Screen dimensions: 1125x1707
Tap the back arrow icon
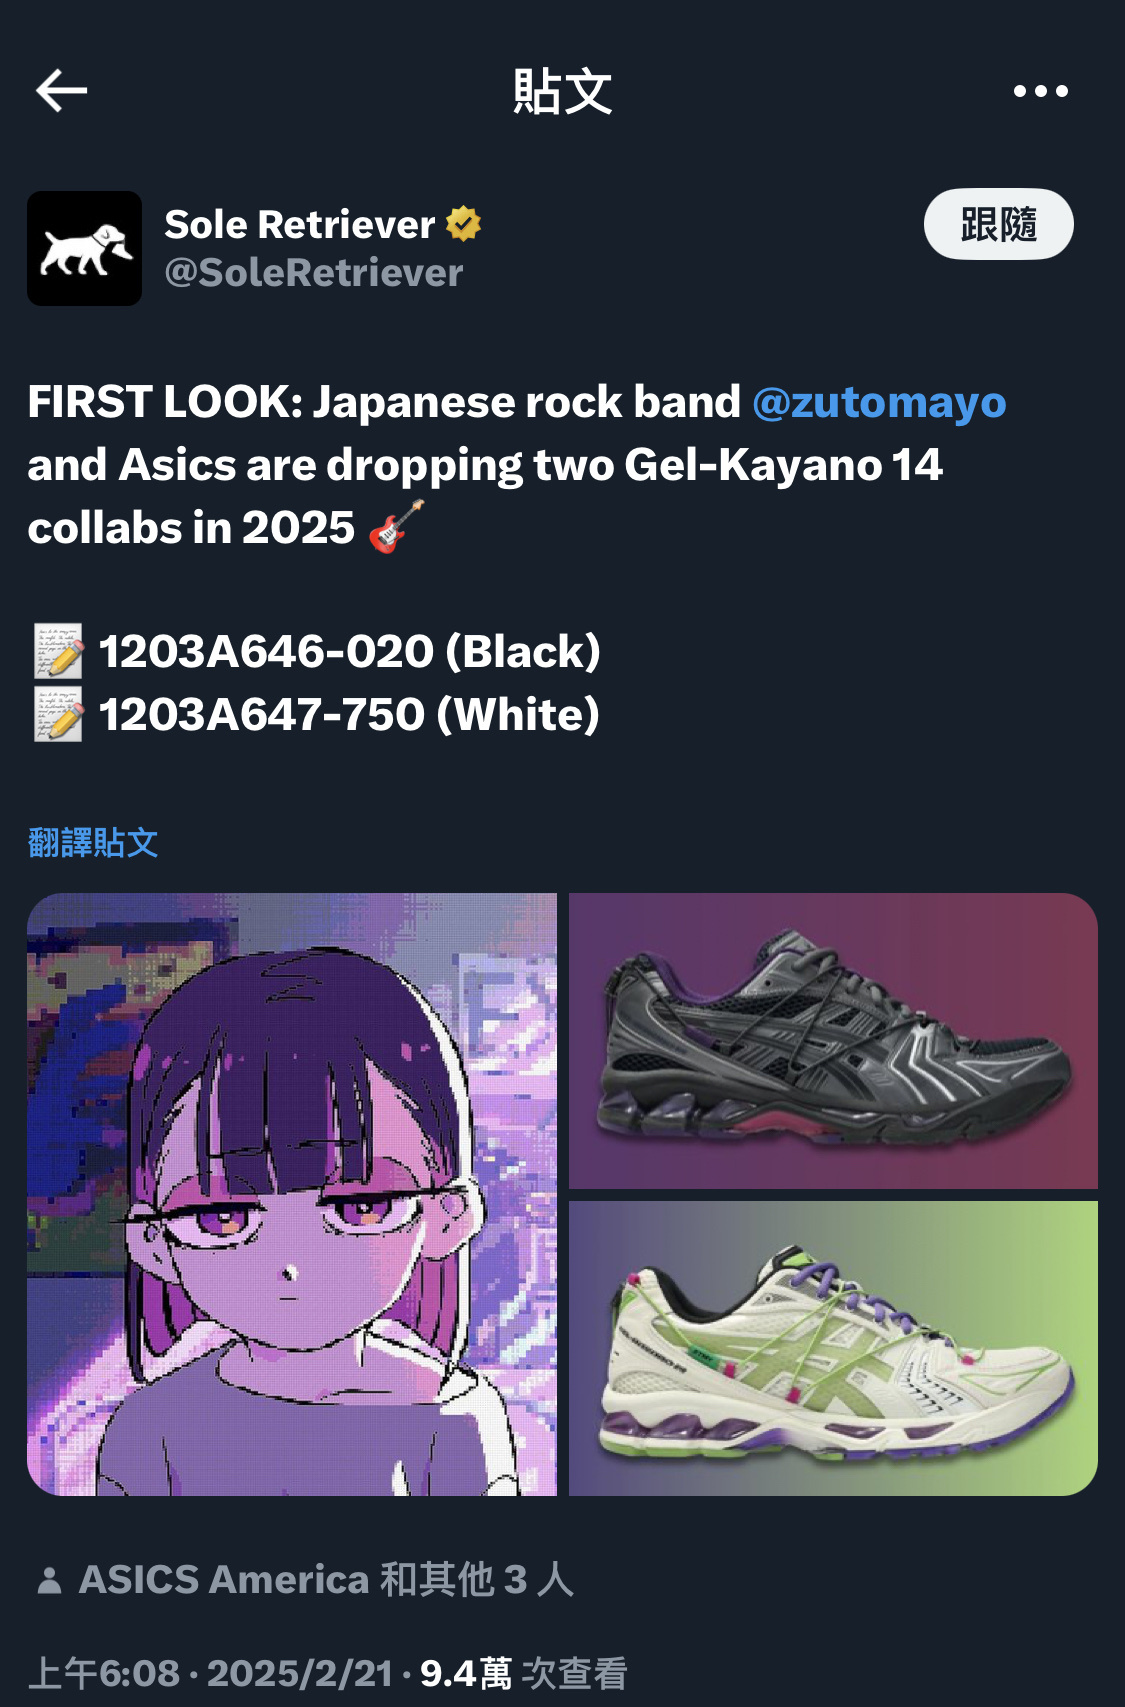(x=62, y=91)
